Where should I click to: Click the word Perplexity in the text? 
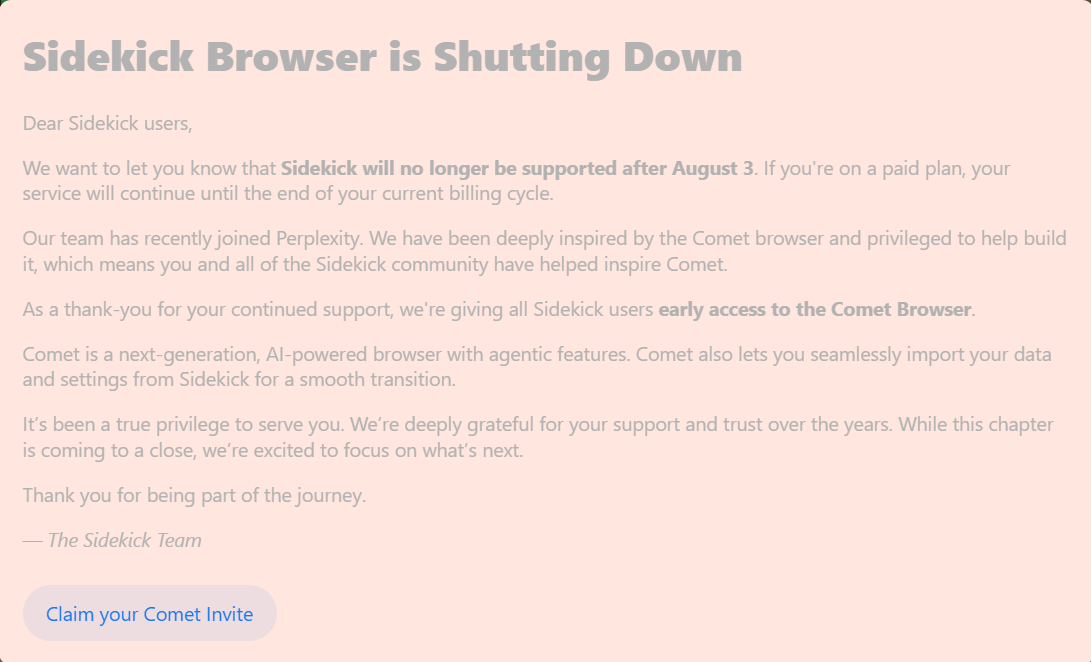(x=319, y=239)
